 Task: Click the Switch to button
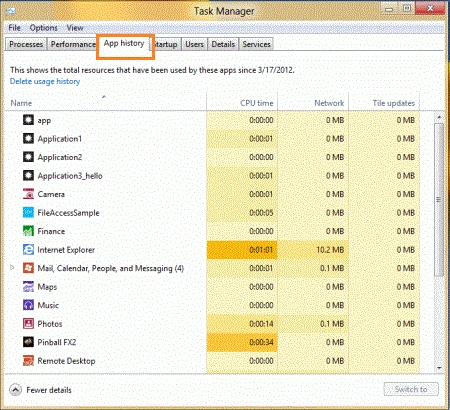(x=411, y=389)
